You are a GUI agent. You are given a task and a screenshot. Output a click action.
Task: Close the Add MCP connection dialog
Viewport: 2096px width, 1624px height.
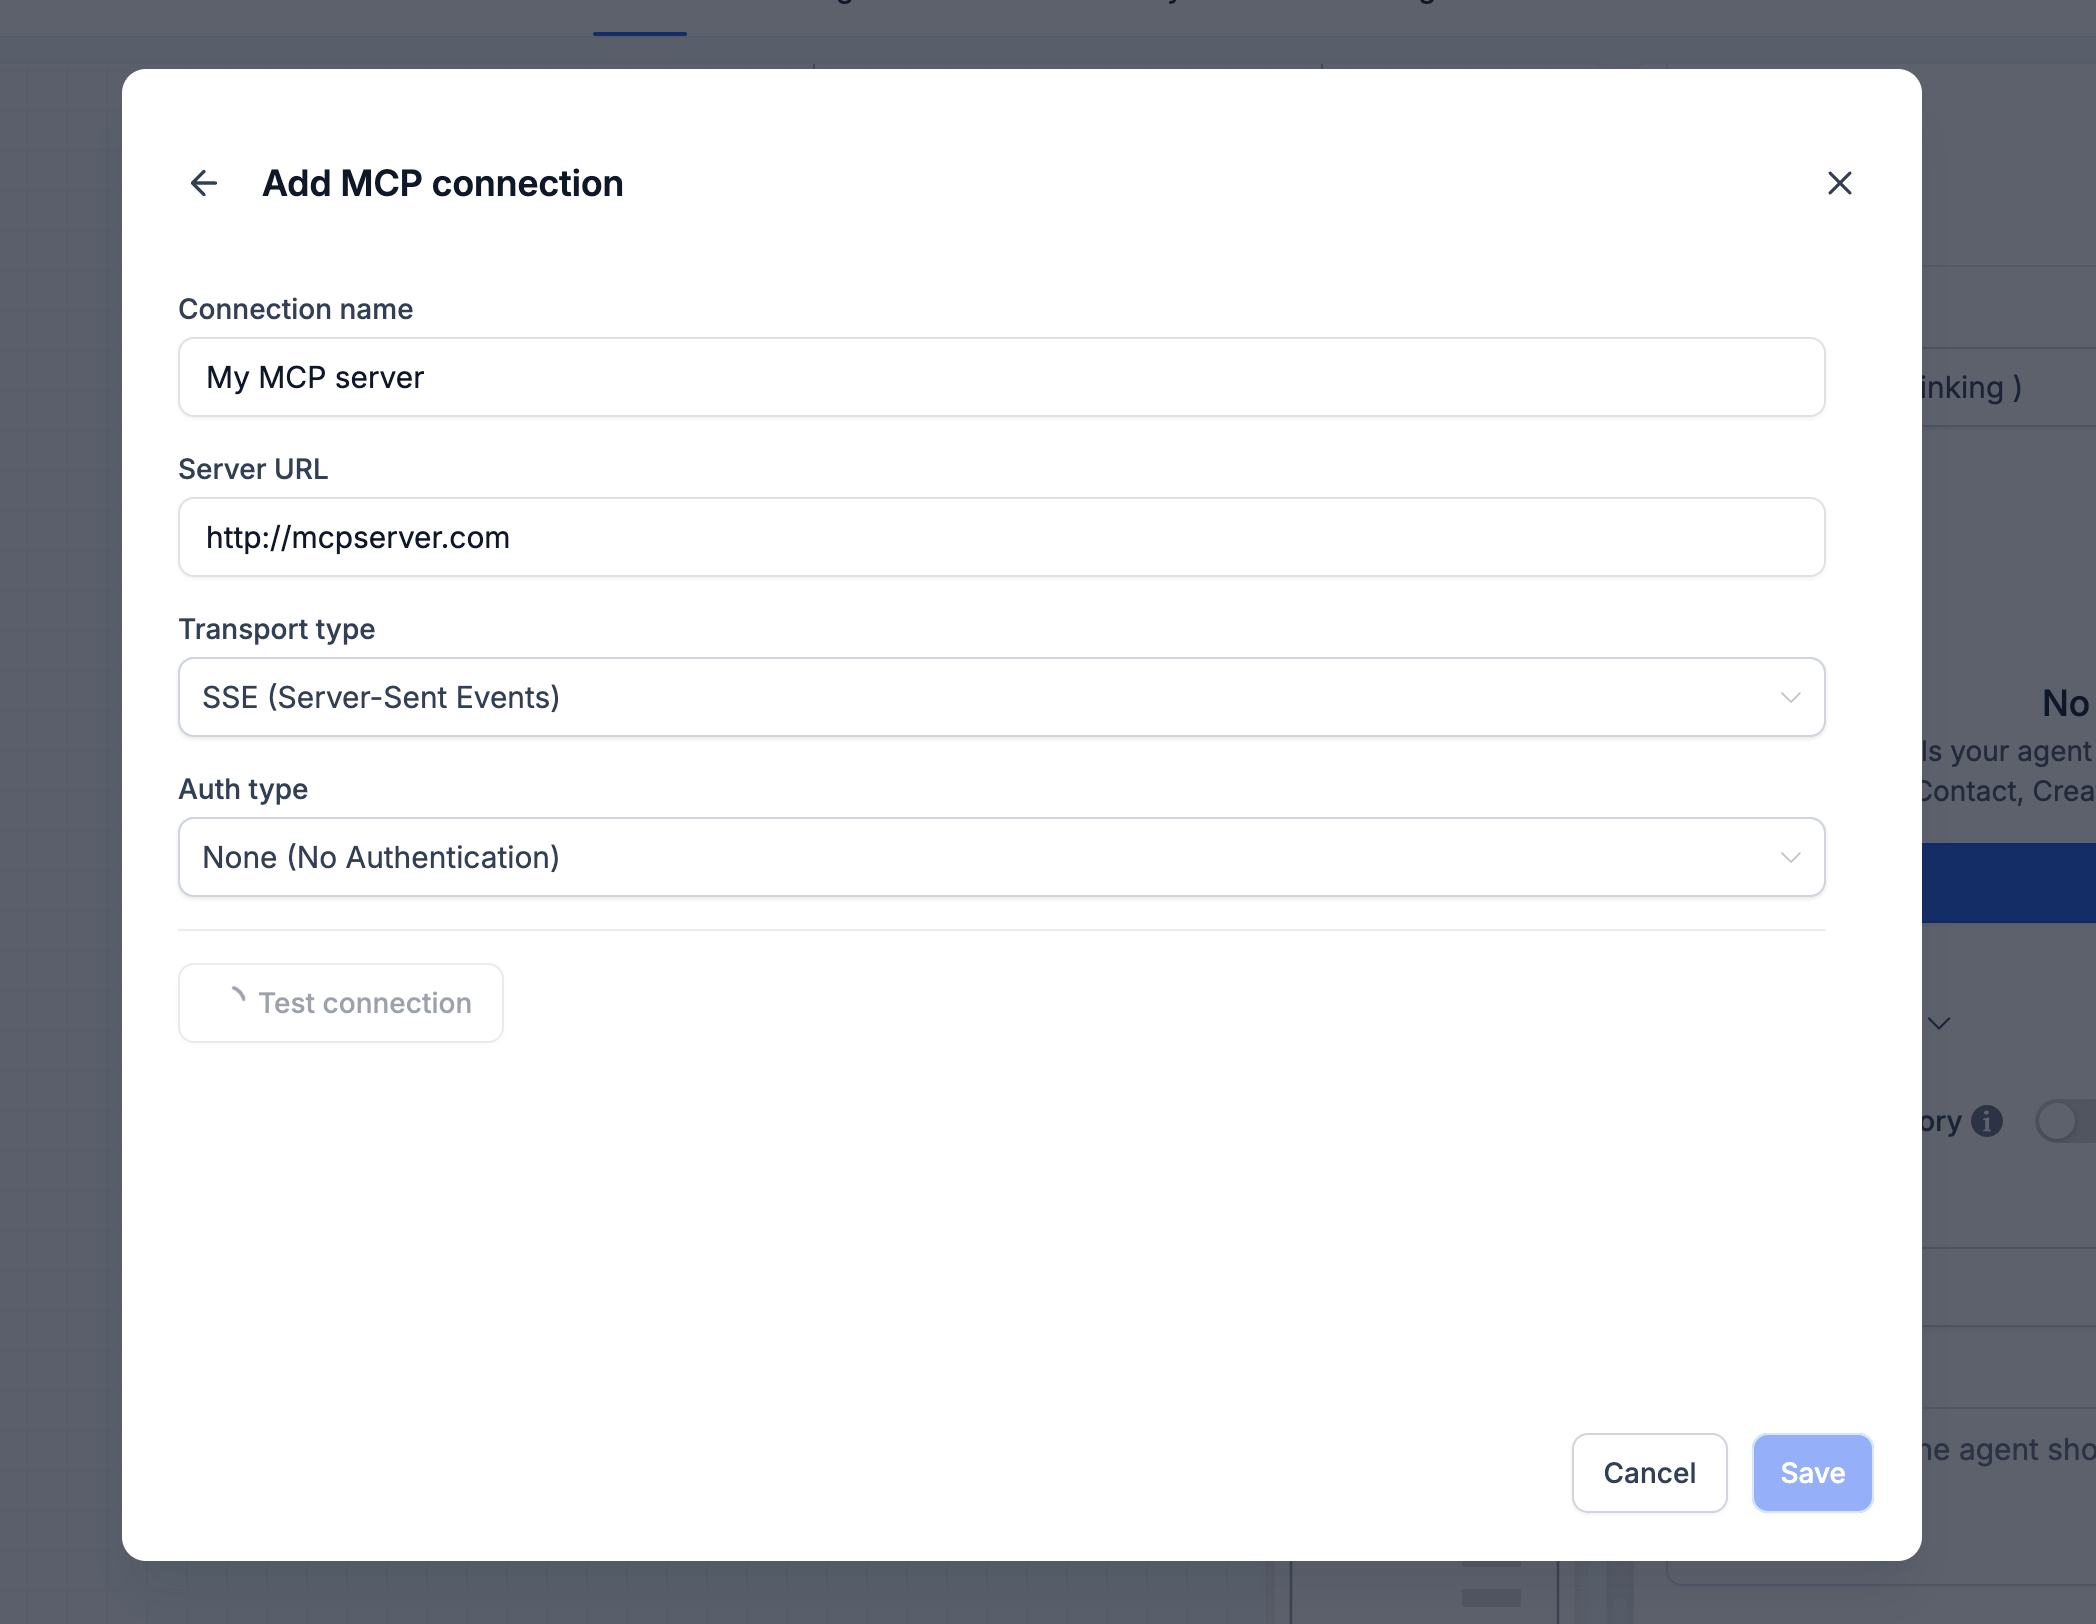[1840, 183]
